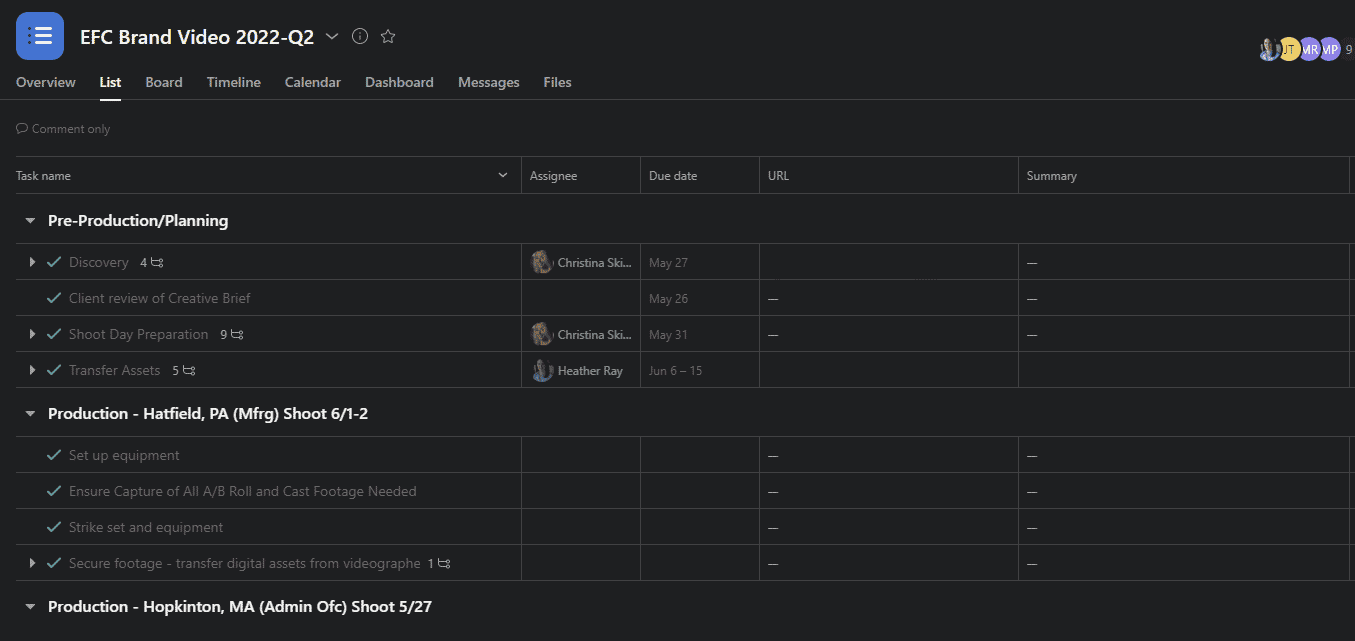Click the Assignee column header
Viewport: 1355px width, 641px height.
tap(581, 175)
